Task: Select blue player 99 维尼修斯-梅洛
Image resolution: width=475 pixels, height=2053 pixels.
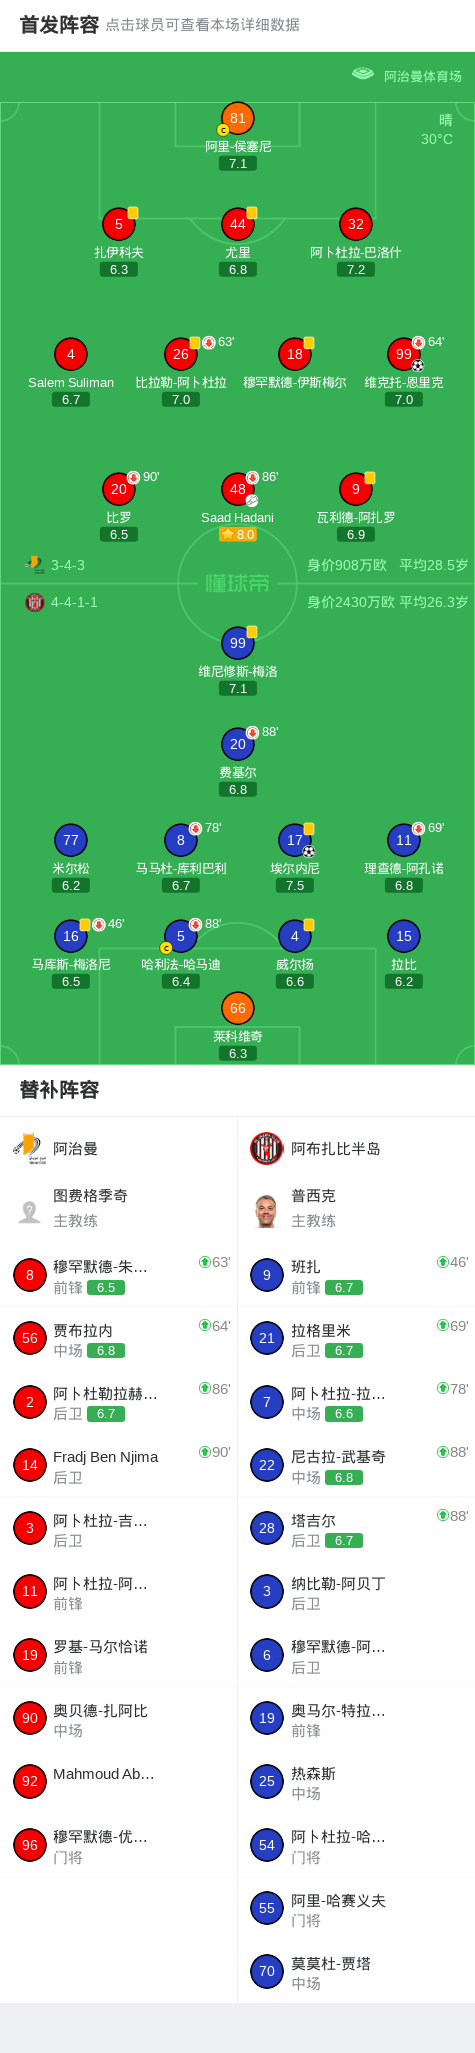Action: pos(237,643)
